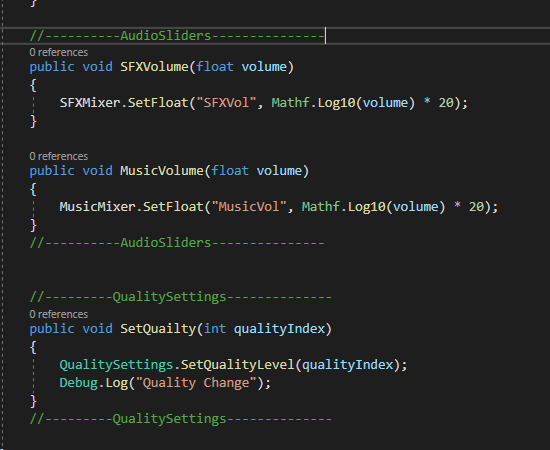The width and height of the screenshot is (550, 450).
Task: Click SFXMixer identifier in SetFloat call
Action: (x=90, y=103)
